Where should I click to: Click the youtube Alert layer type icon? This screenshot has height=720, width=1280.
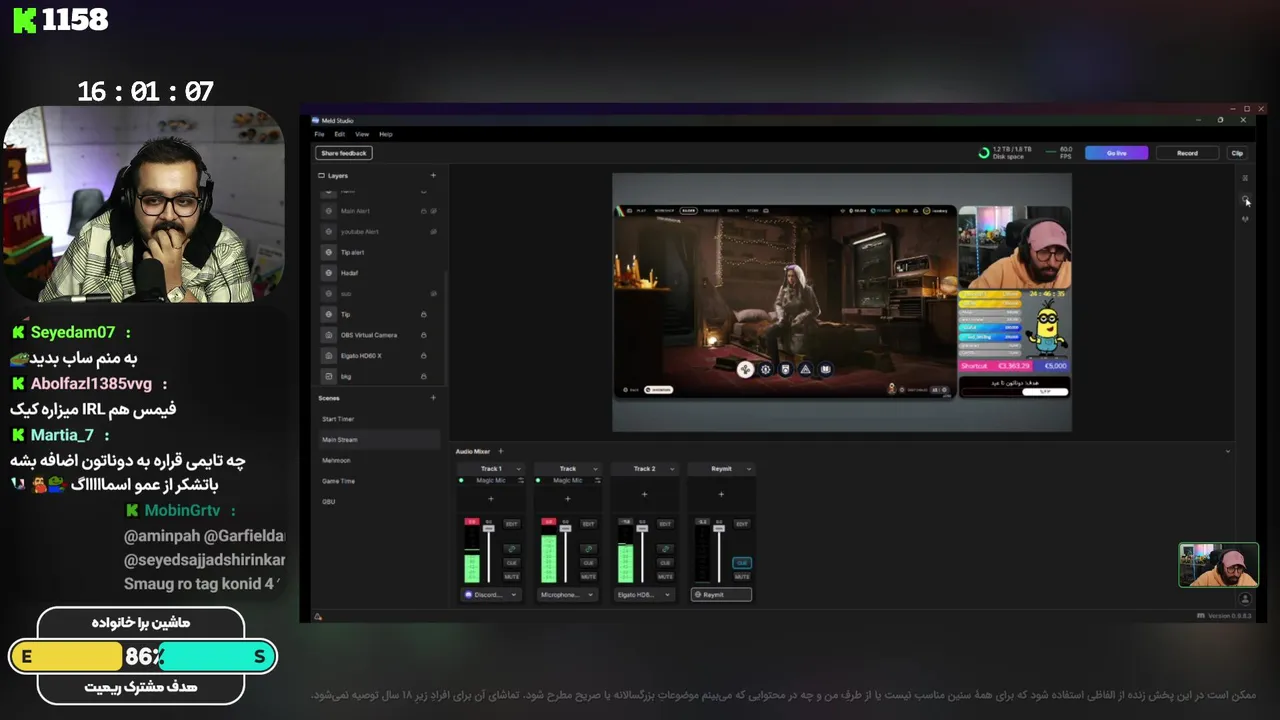329,231
